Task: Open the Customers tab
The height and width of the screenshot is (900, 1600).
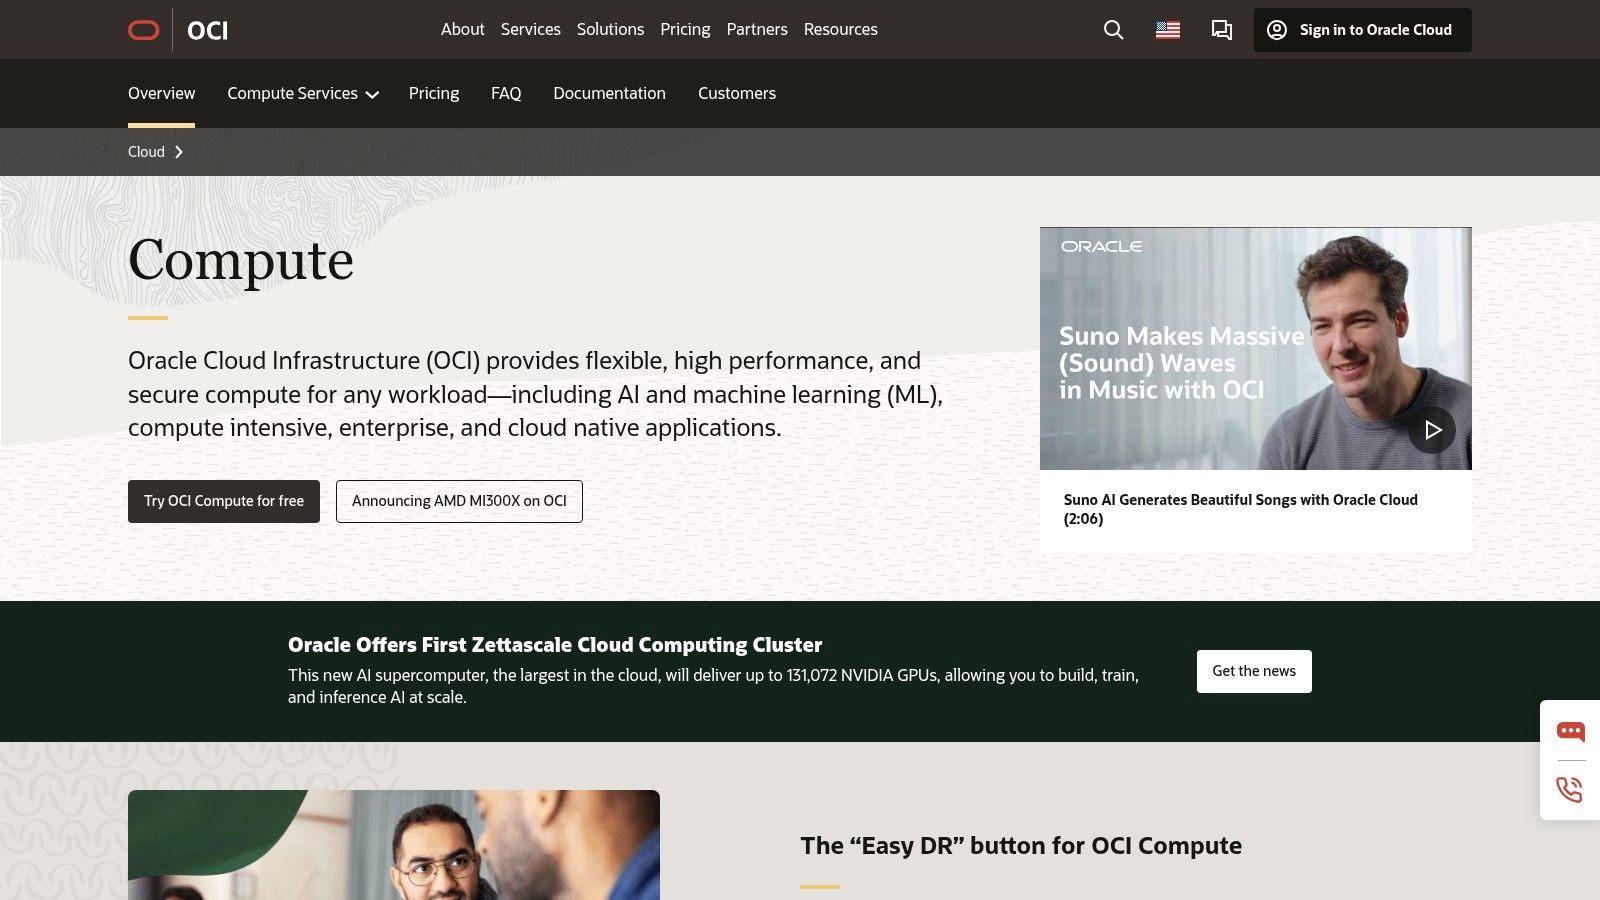Action: [737, 93]
